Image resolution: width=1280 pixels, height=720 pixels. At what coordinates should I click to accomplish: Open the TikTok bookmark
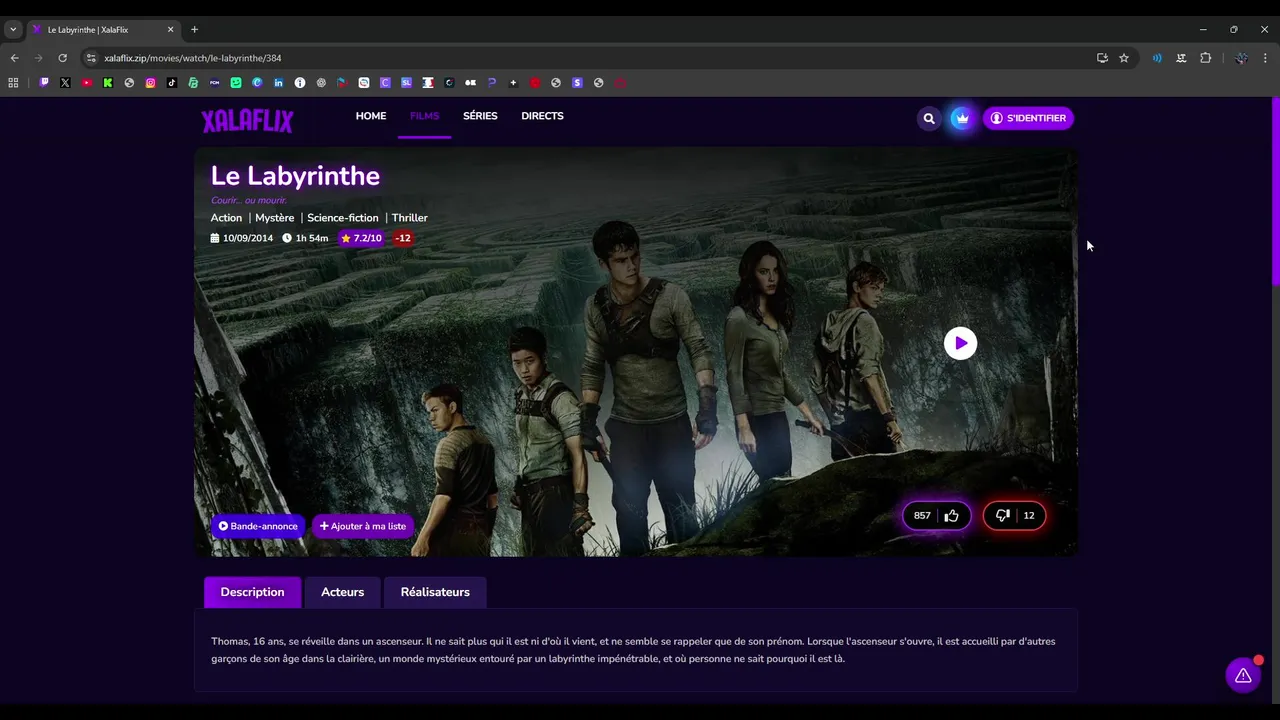coord(172,83)
